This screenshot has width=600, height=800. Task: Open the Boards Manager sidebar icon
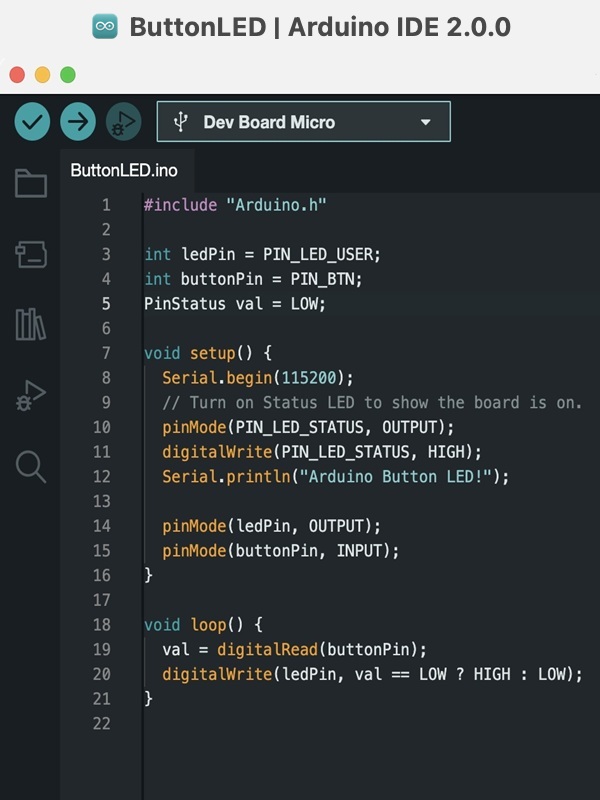[x=31, y=255]
